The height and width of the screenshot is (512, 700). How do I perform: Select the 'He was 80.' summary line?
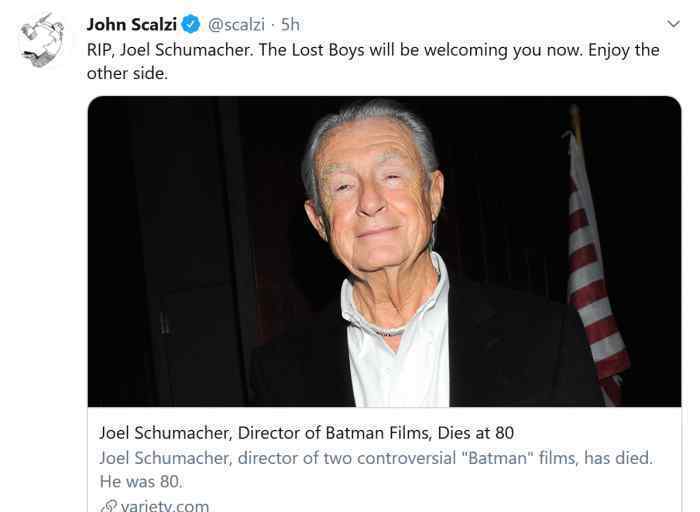pyautogui.click(x=141, y=482)
